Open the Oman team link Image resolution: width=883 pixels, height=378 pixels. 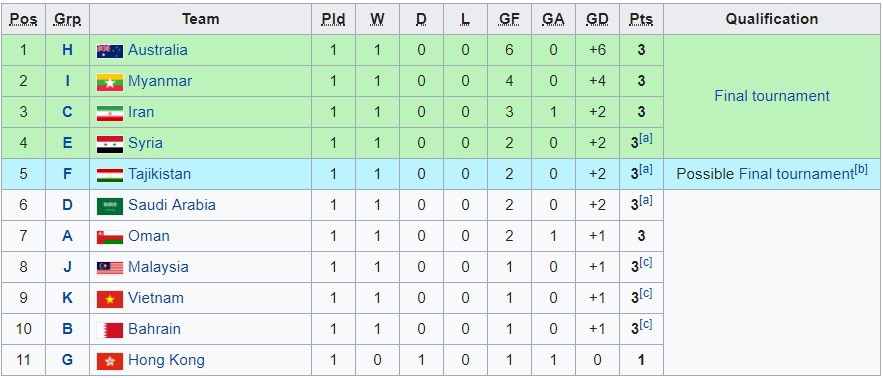[149, 236]
